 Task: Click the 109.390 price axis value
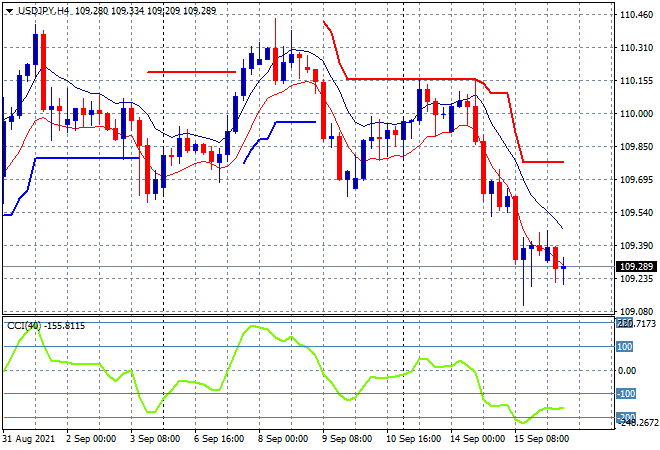click(x=636, y=245)
